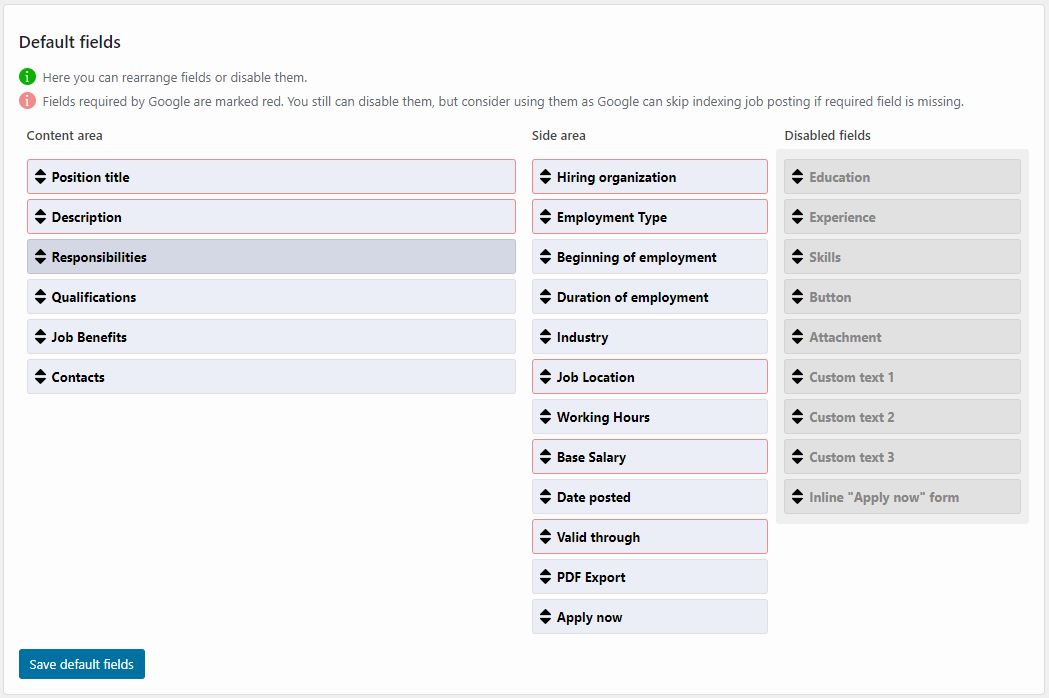The height and width of the screenshot is (698, 1049).
Task: Select the disabled Custom text 1 label
Action: 851,377
